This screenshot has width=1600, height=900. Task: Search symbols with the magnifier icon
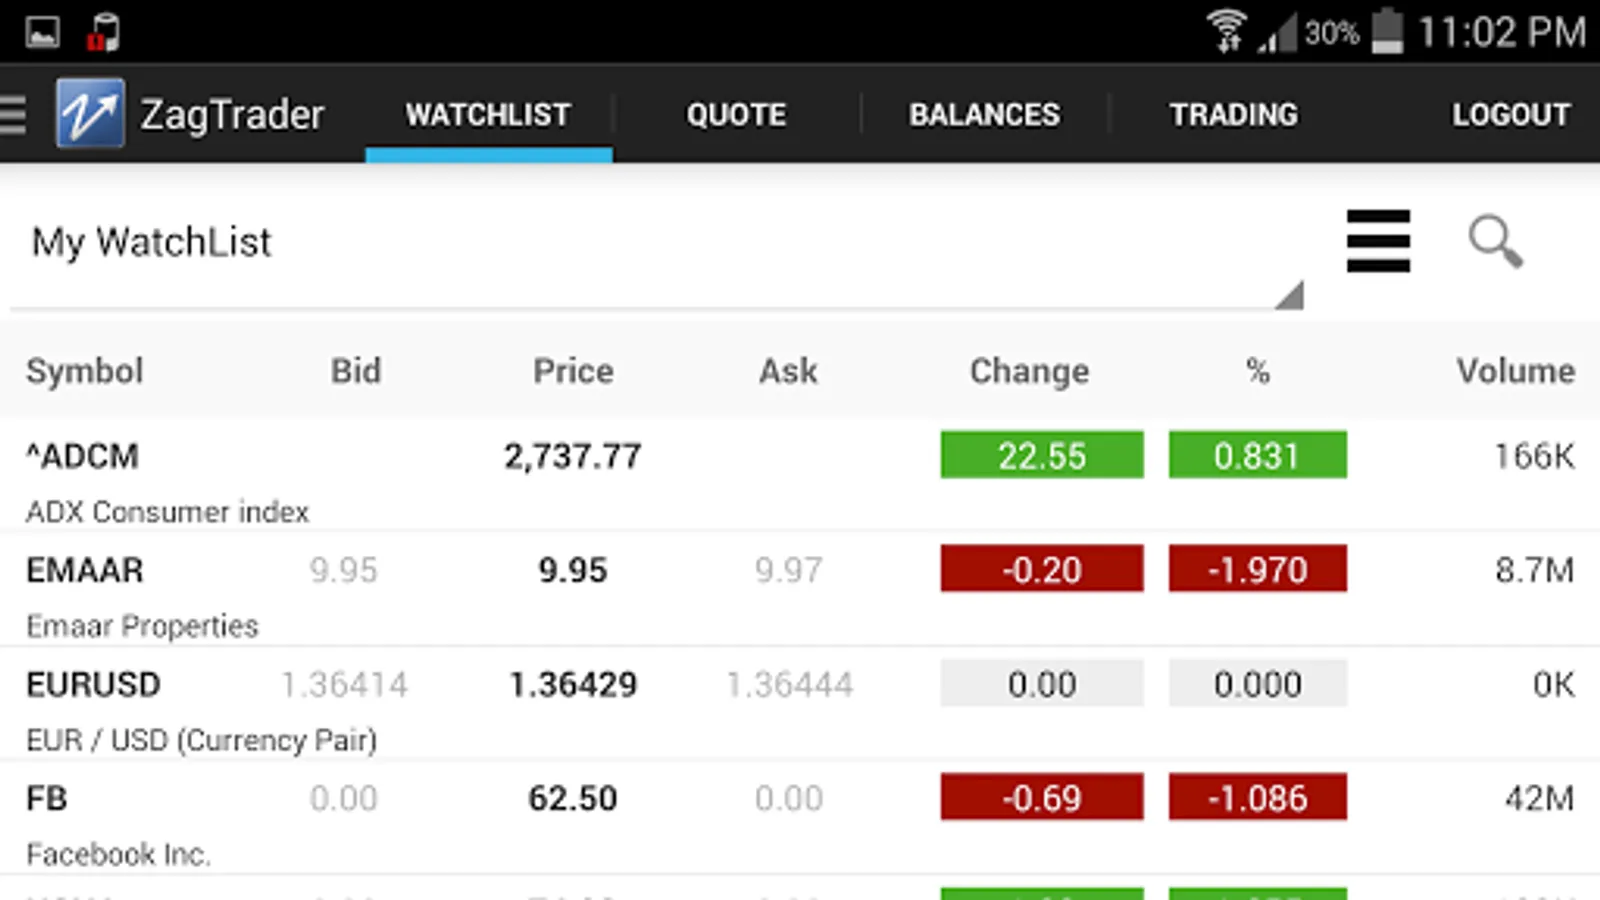(1495, 241)
